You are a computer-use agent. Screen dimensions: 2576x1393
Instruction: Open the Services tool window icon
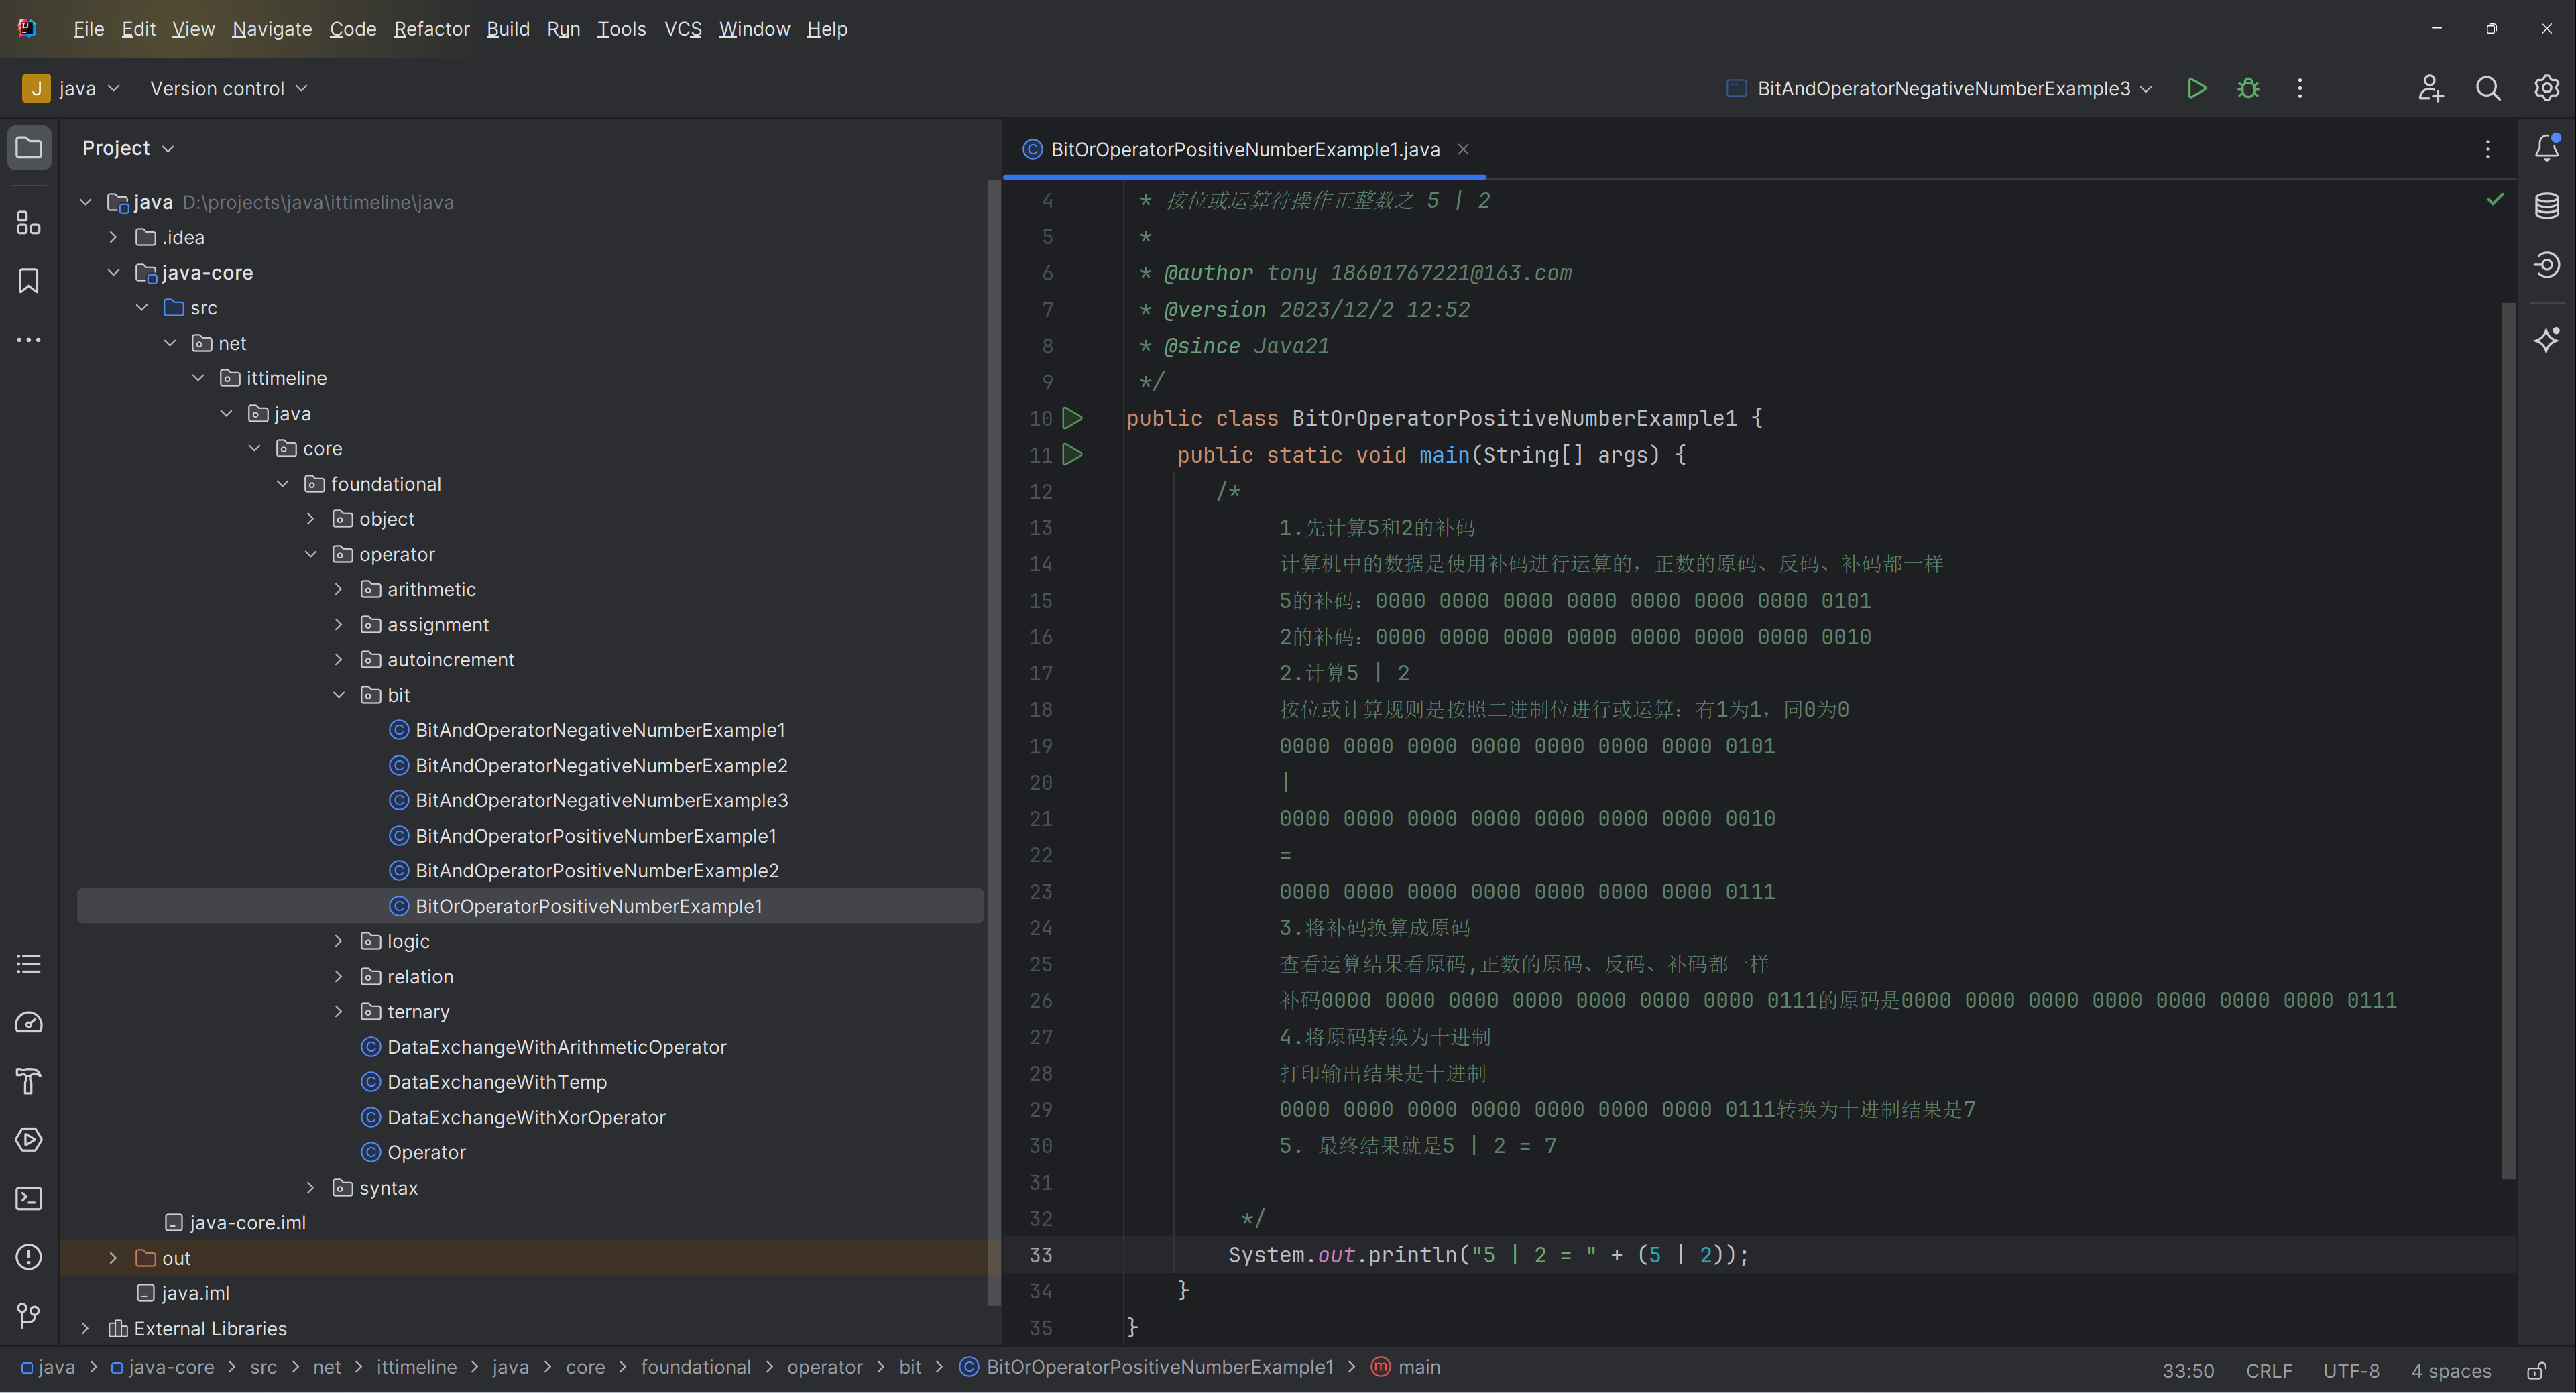tap(29, 1139)
